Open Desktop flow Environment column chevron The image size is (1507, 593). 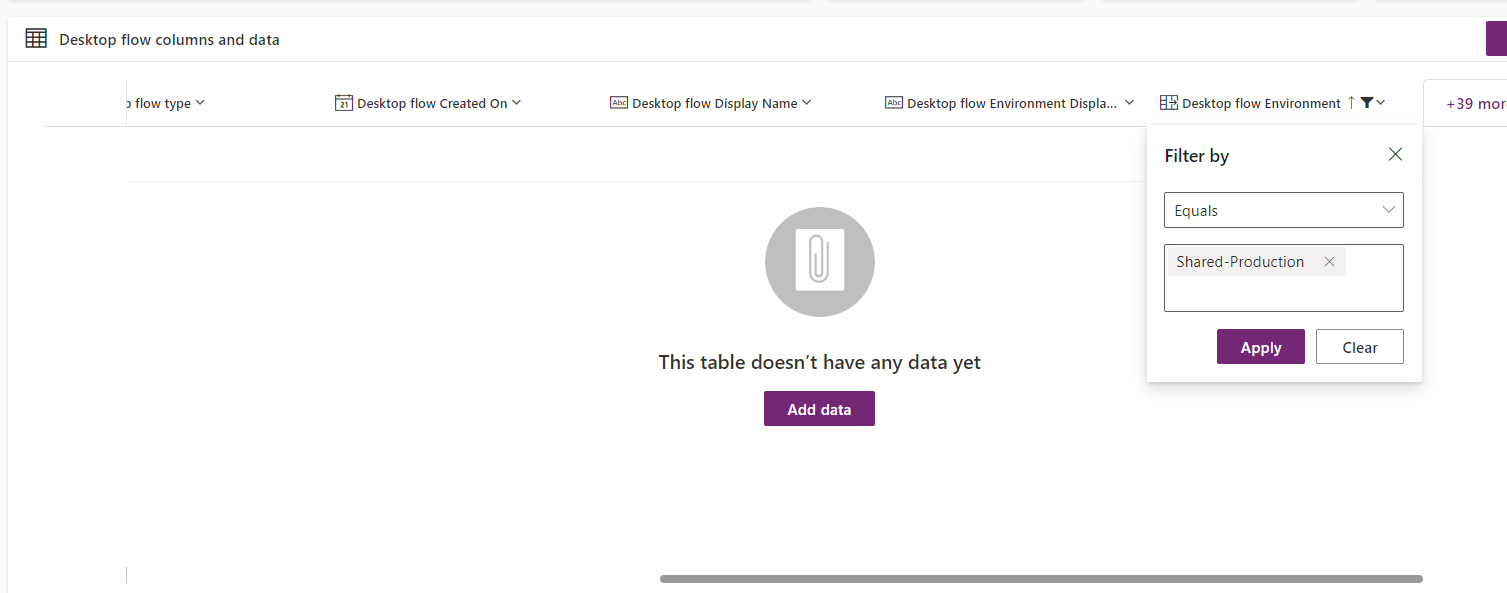coord(1381,103)
